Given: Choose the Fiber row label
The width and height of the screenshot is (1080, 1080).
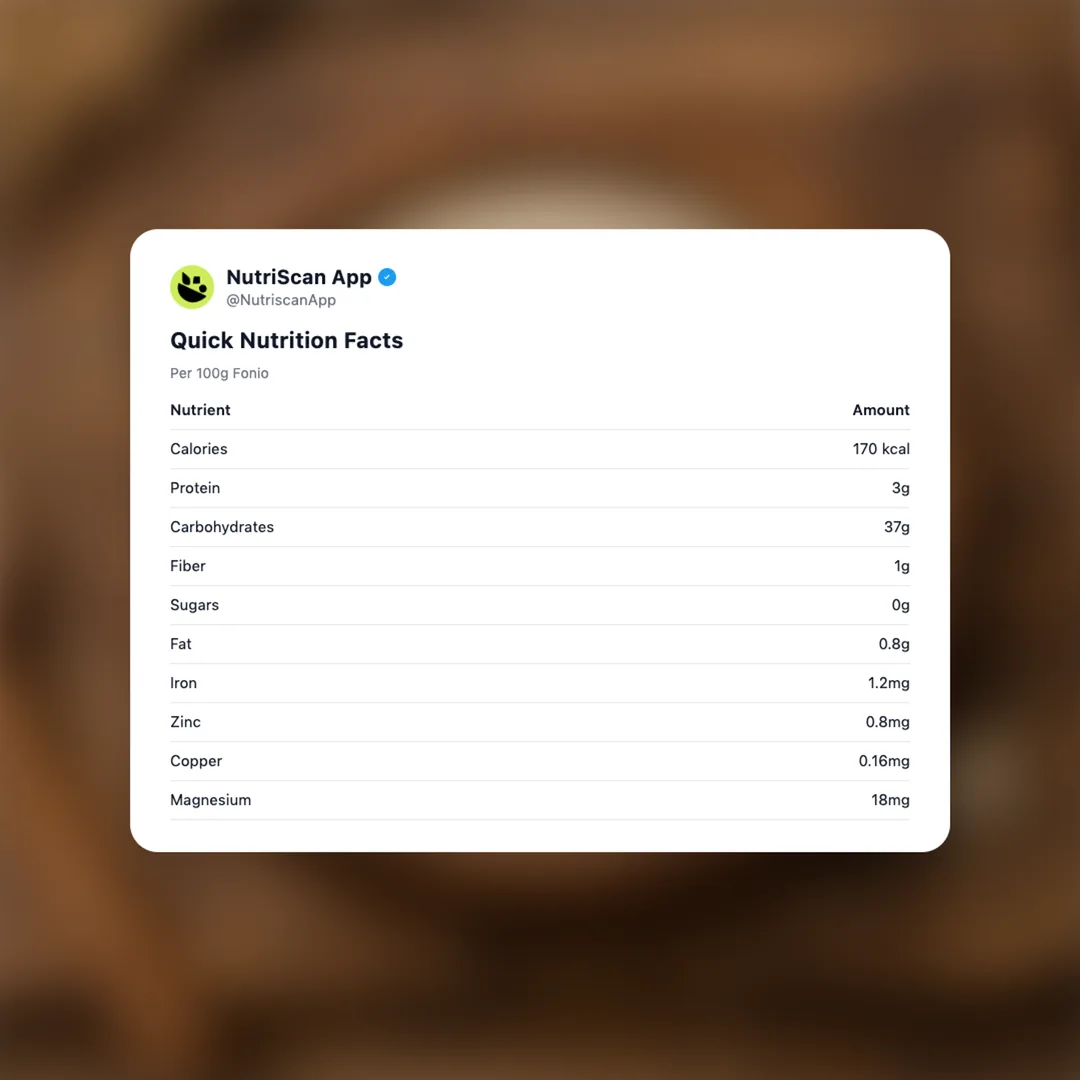Looking at the screenshot, I should pos(188,566).
